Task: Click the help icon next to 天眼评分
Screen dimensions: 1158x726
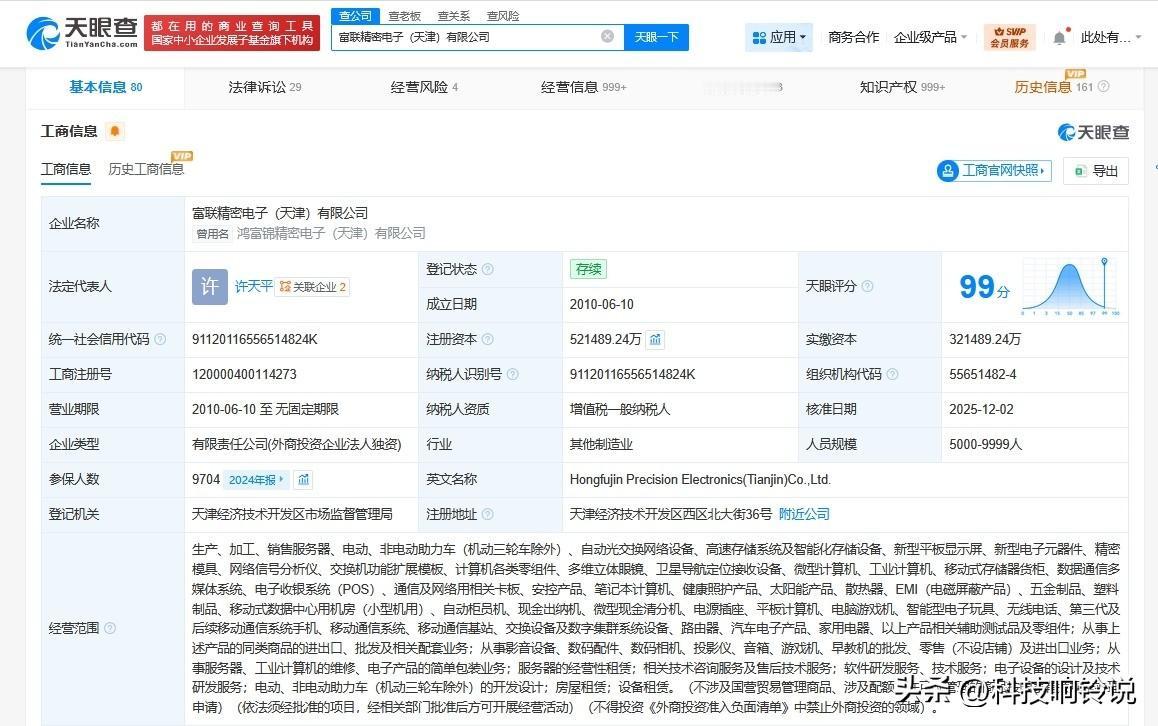Action: (x=866, y=286)
